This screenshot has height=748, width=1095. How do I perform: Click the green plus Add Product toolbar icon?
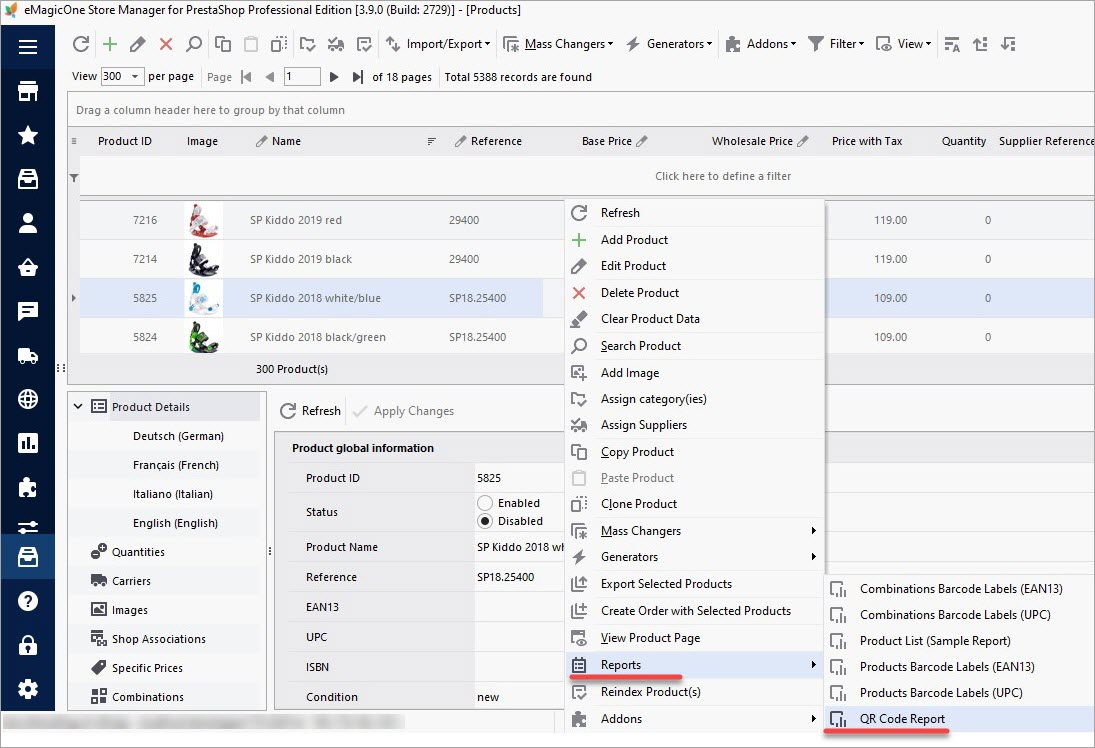pos(110,44)
